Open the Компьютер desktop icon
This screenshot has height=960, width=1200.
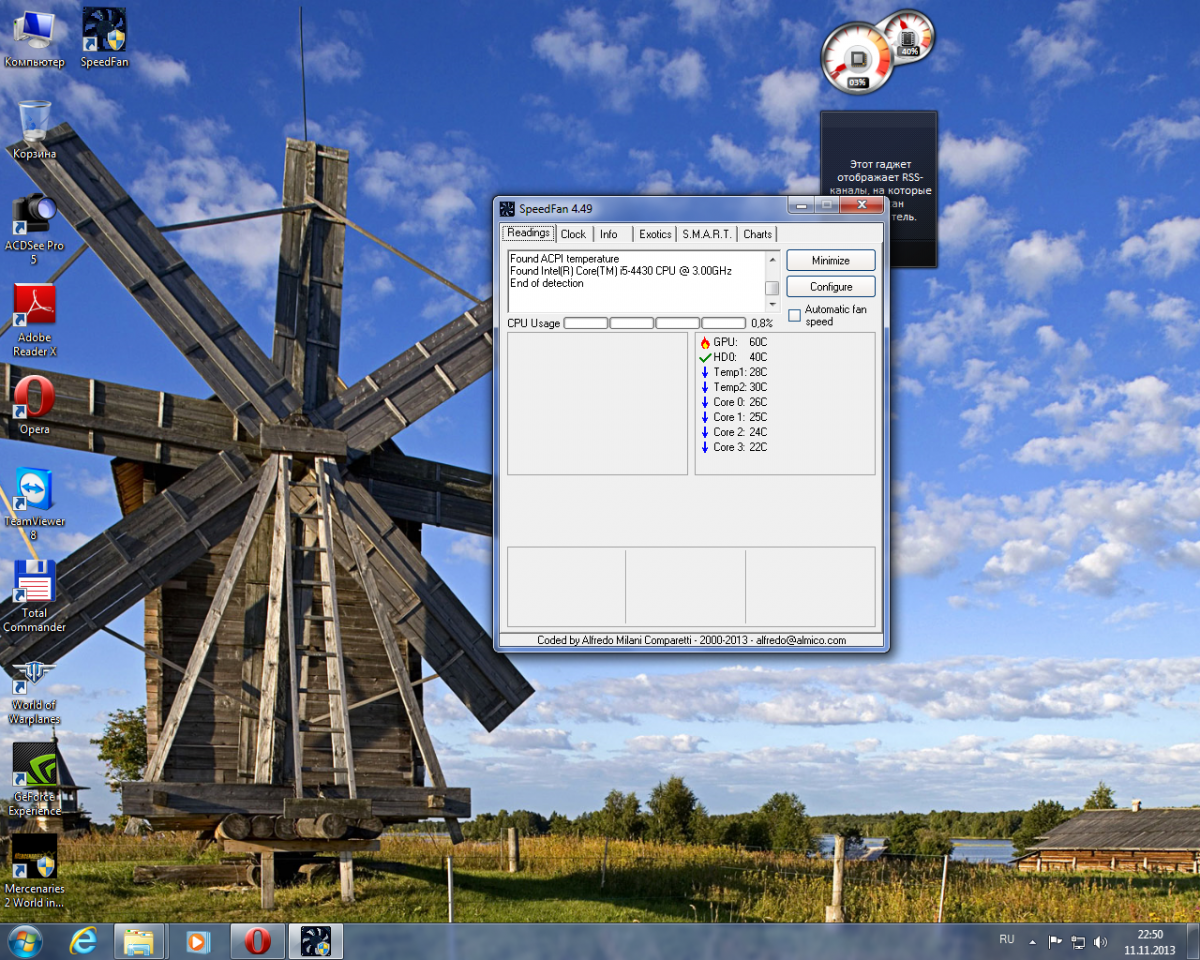coord(34,40)
